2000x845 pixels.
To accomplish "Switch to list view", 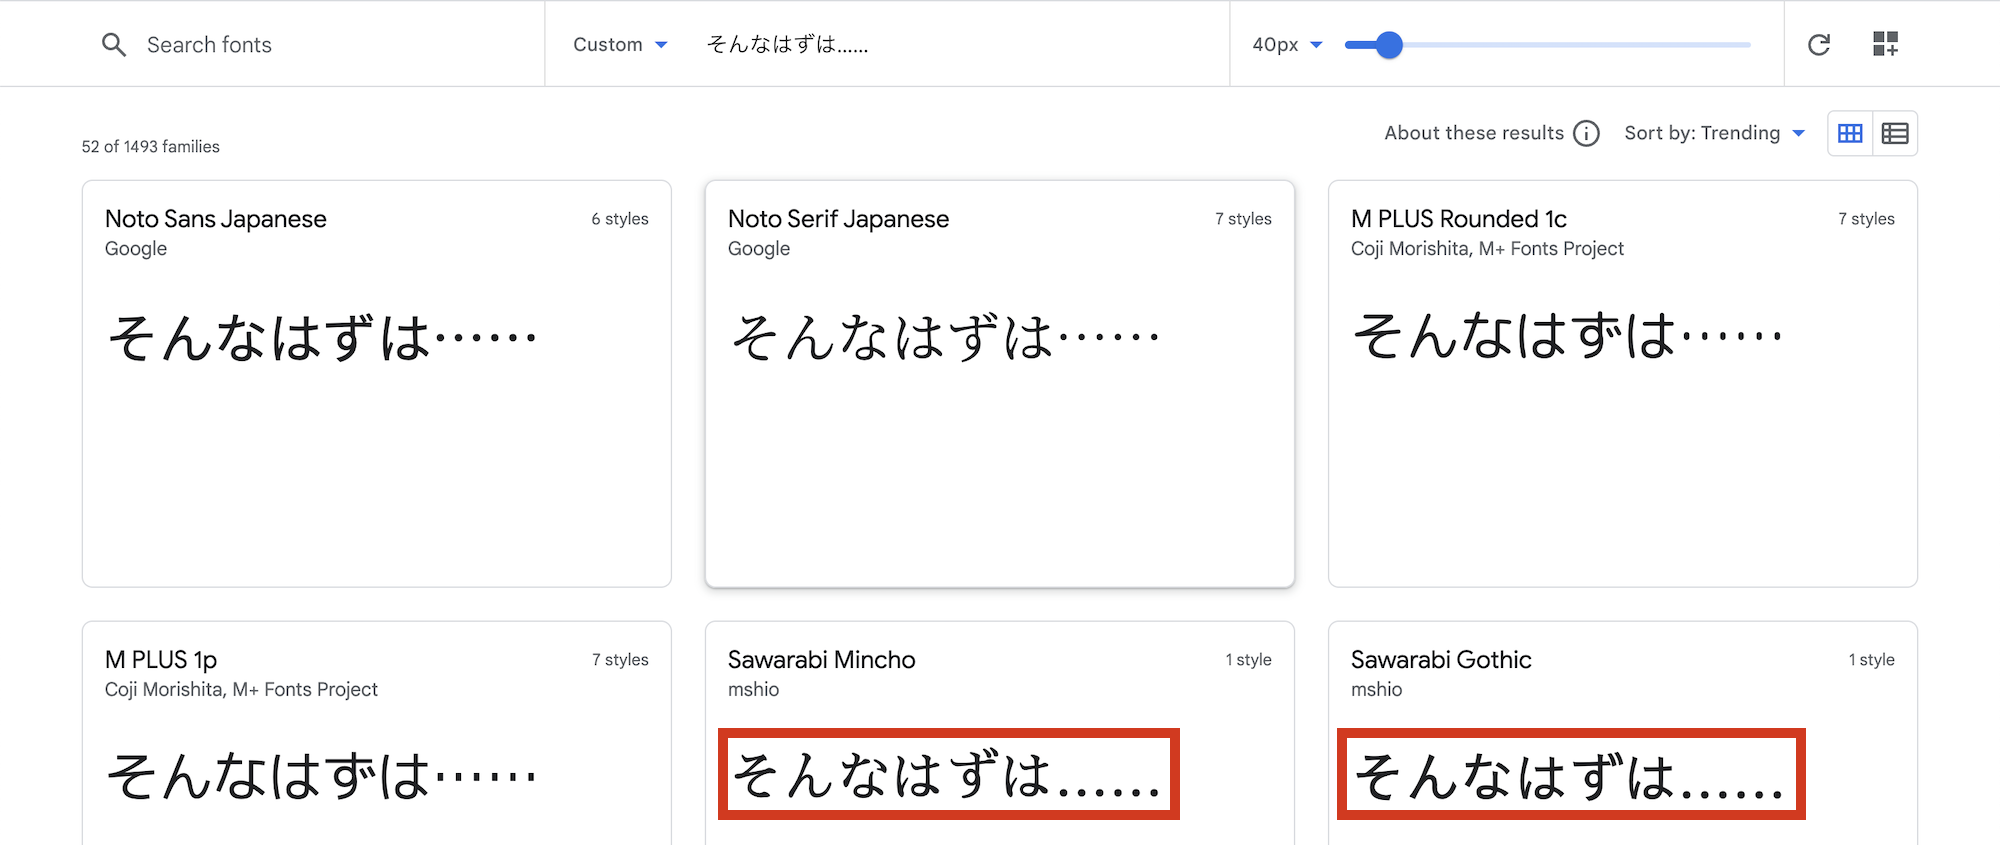I will point(1895,133).
